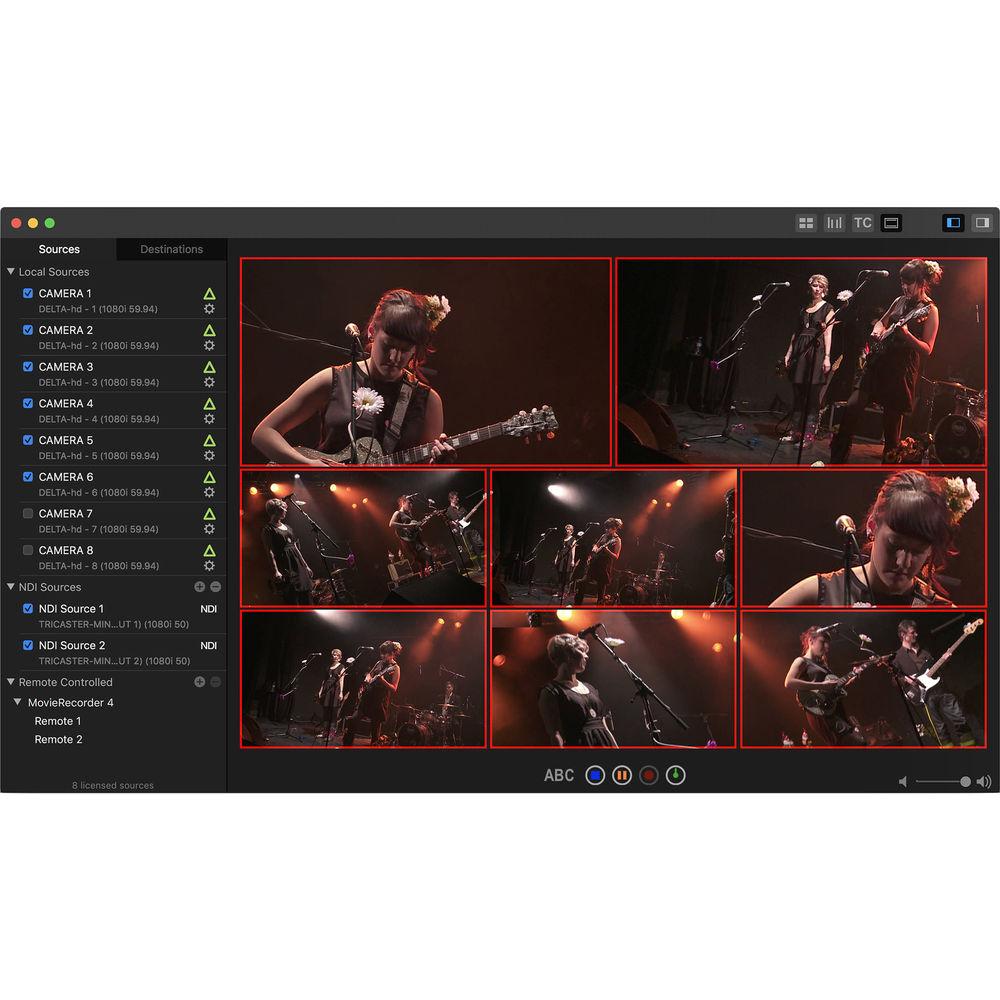Switch to the grid multiview layout icon

[806, 223]
